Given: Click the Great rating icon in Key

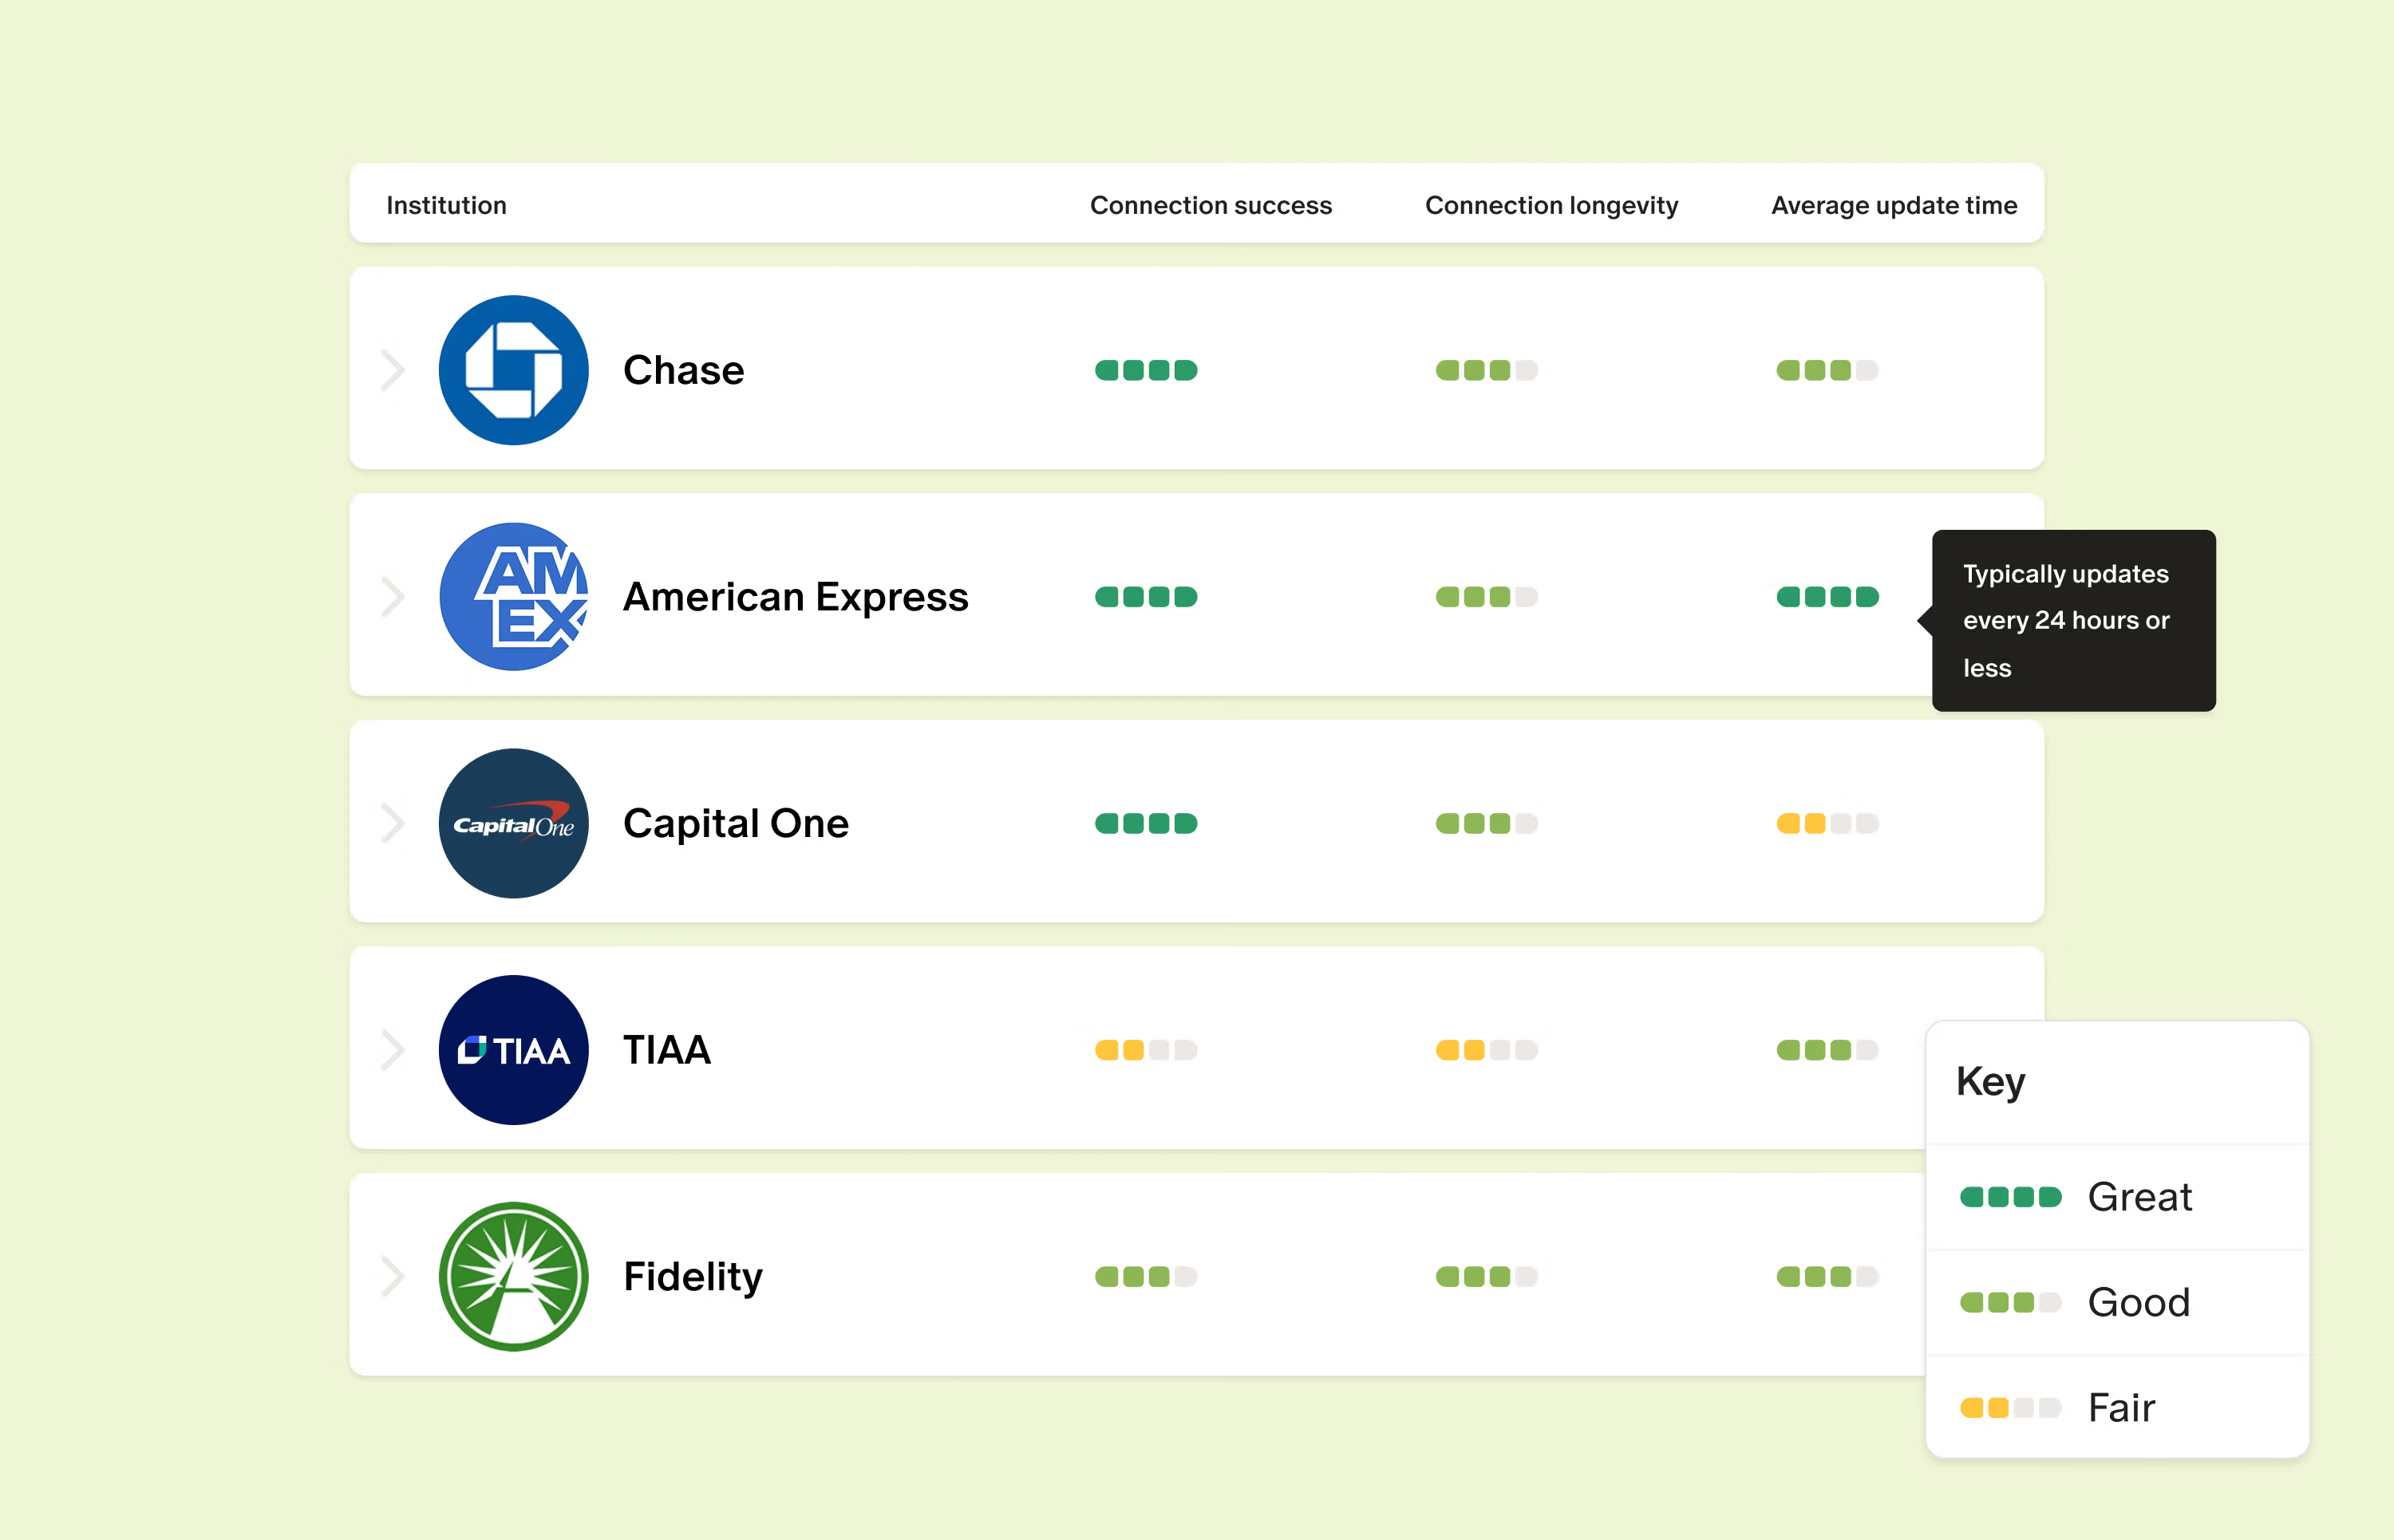Looking at the screenshot, I should [x=2010, y=1197].
